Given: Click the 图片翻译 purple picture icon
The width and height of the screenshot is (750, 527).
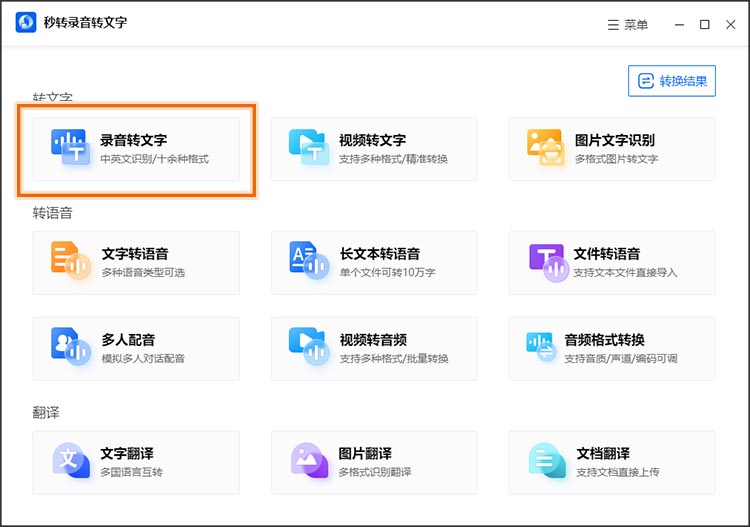Looking at the screenshot, I should (309, 460).
